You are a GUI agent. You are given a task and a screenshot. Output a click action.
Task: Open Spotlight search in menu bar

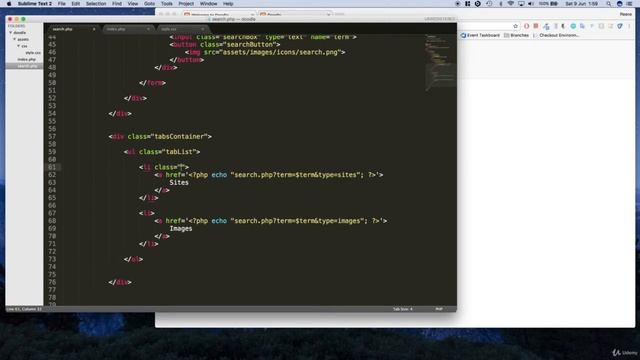click(609, 4)
